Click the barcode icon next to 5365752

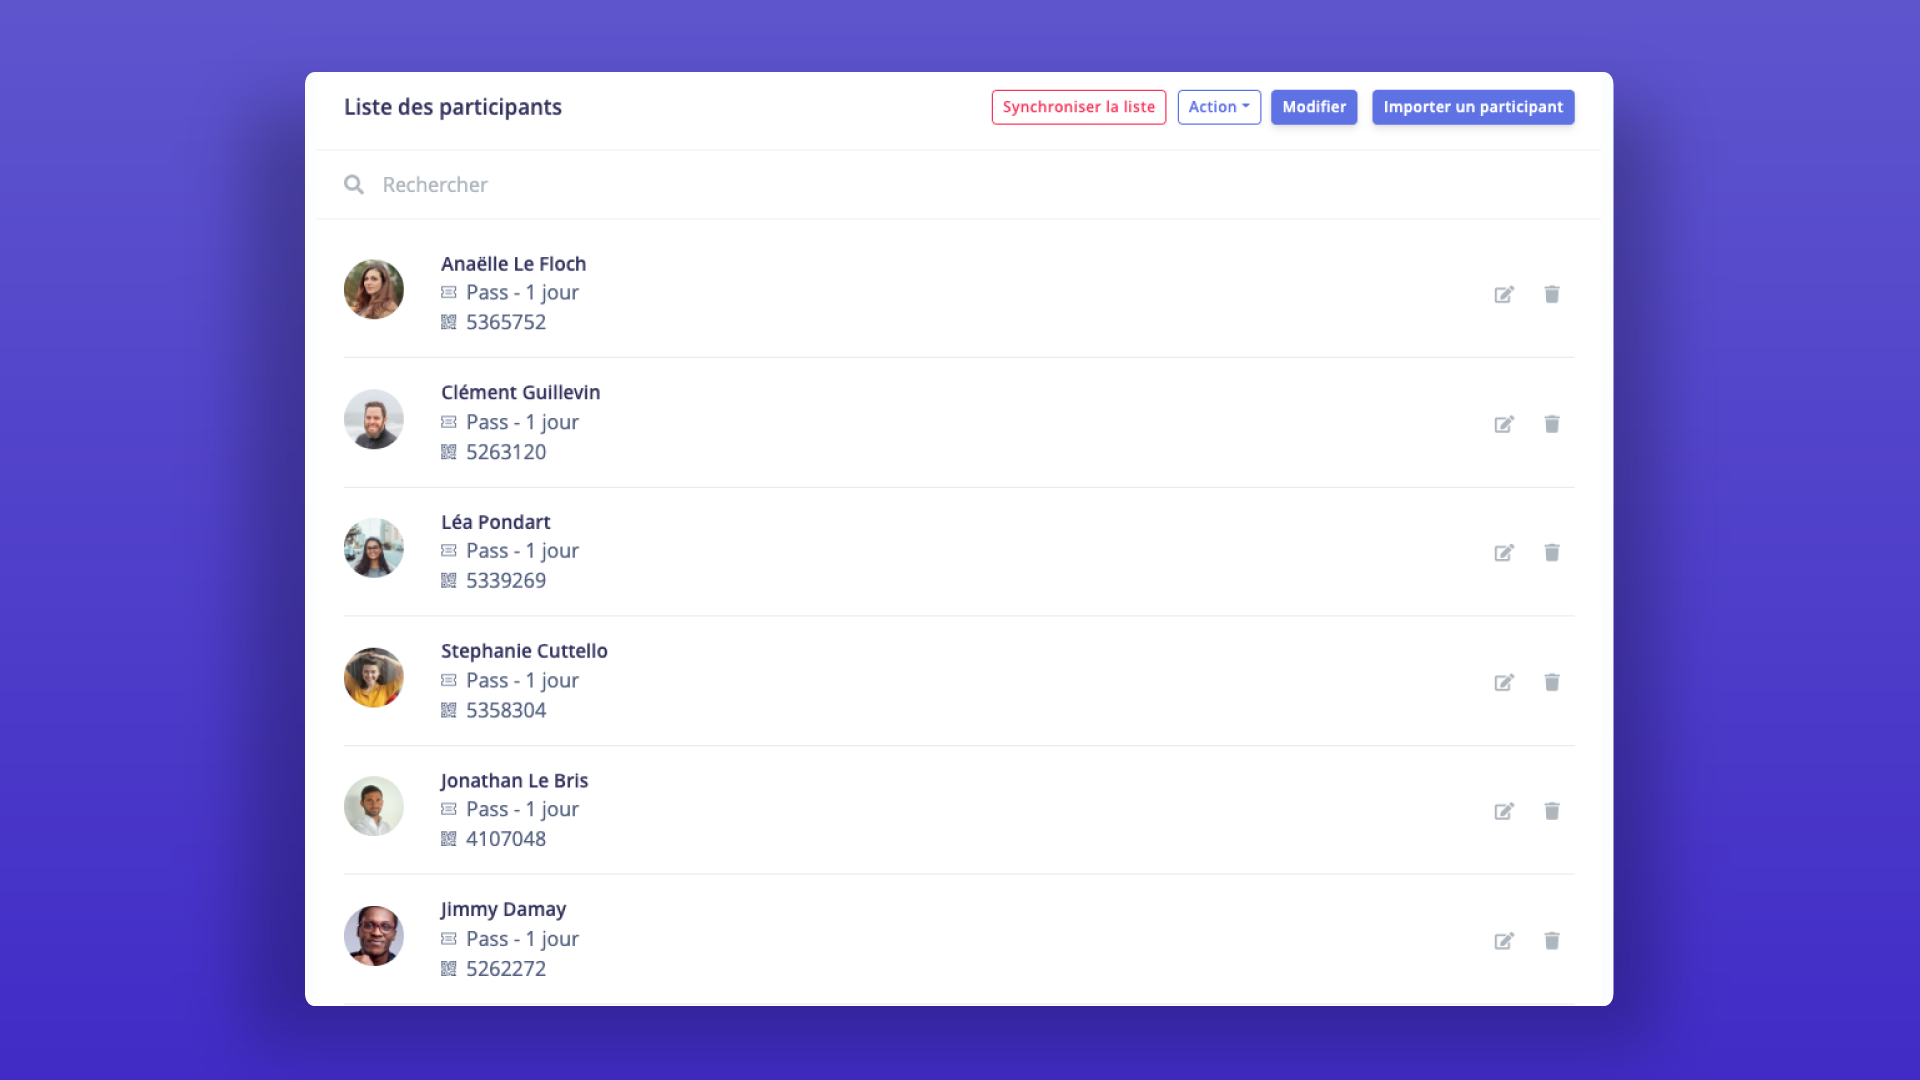click(x=450, y=322)
